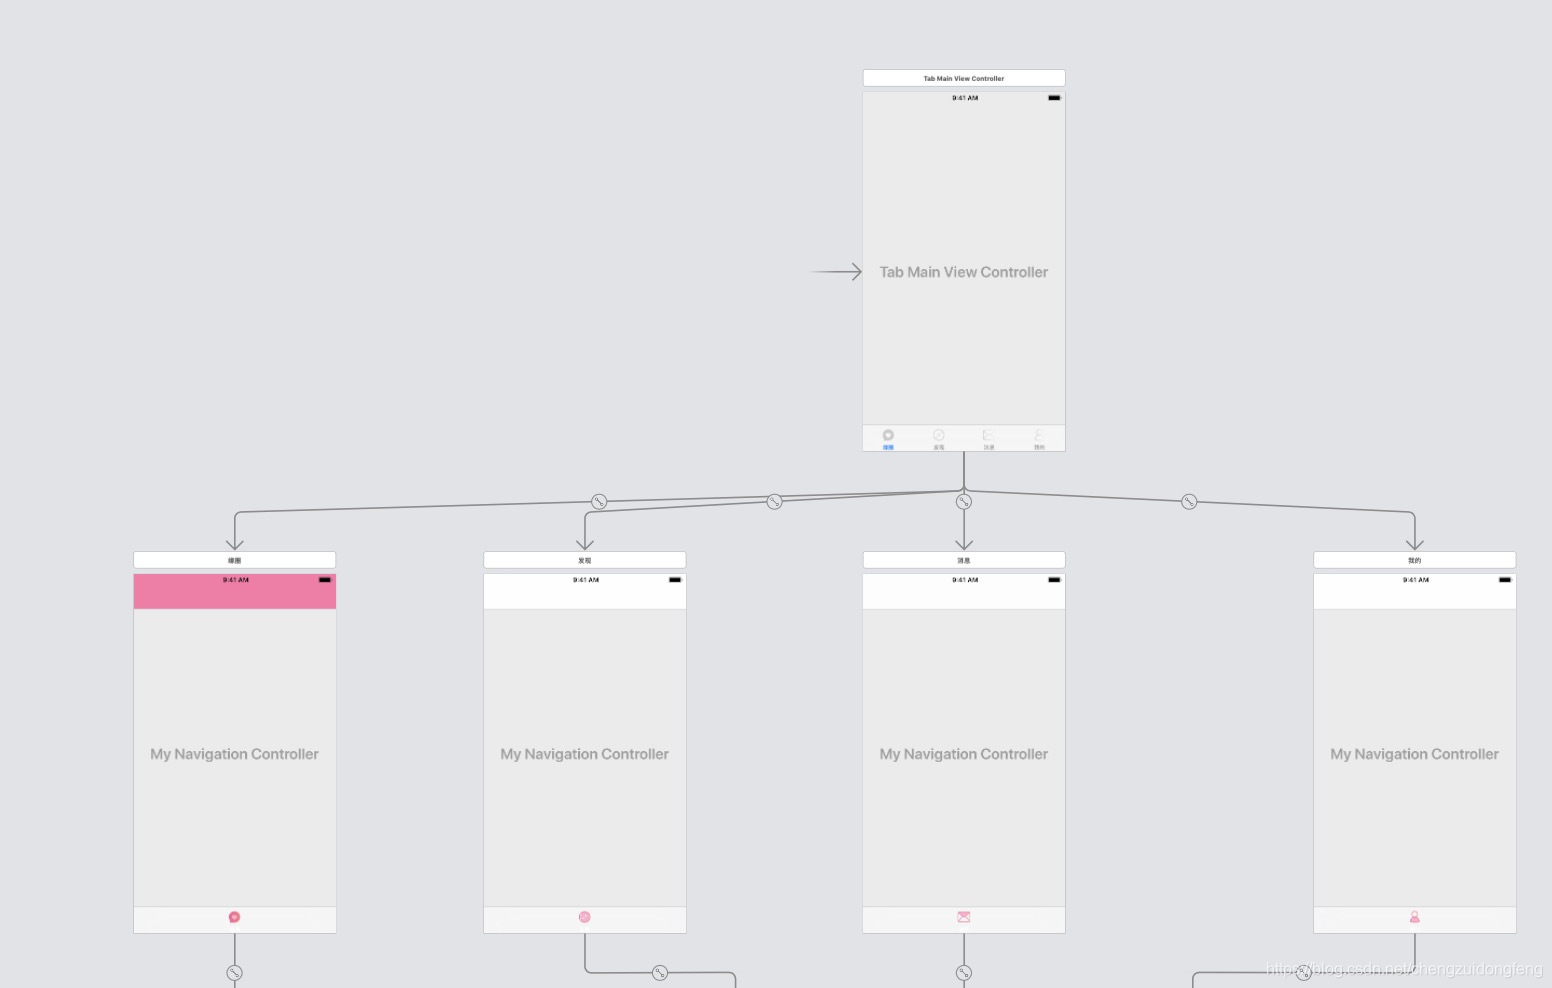Select the relationship segue leading to the 我的 scene
The width and height of the screenshot is (1552, 988).
[1189, 501]
